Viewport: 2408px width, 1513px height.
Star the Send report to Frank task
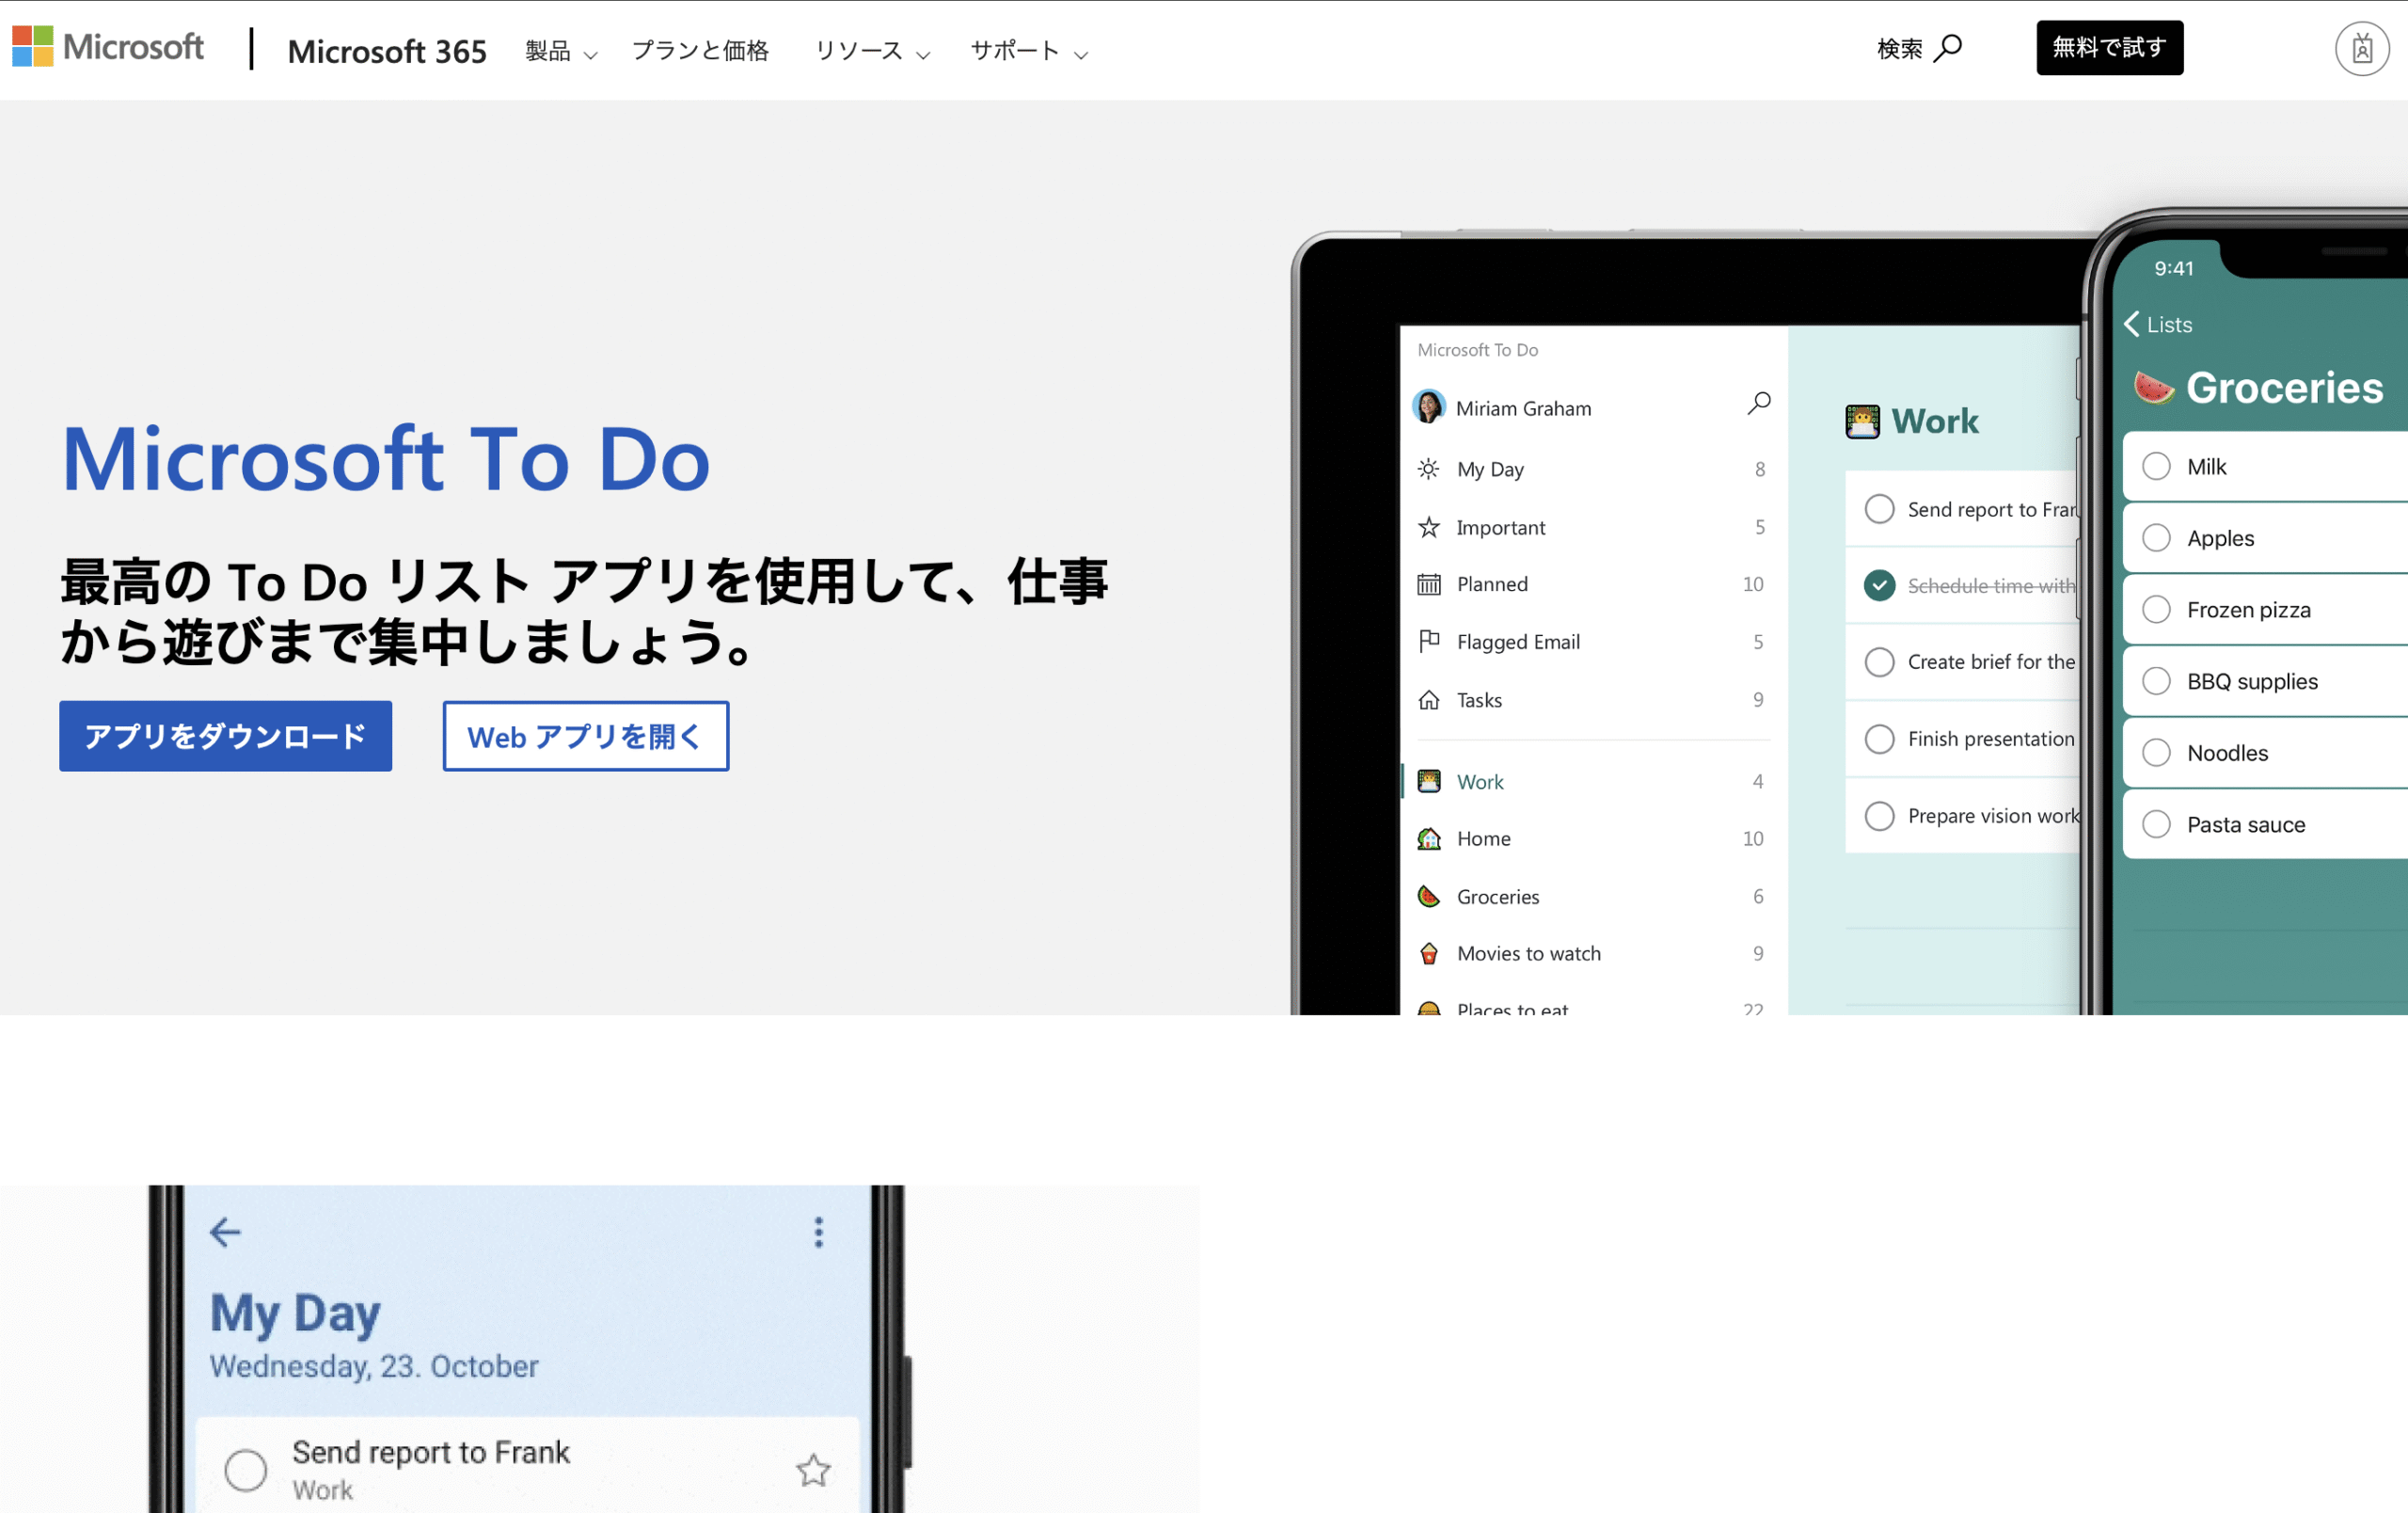[x=813, y=1470]
